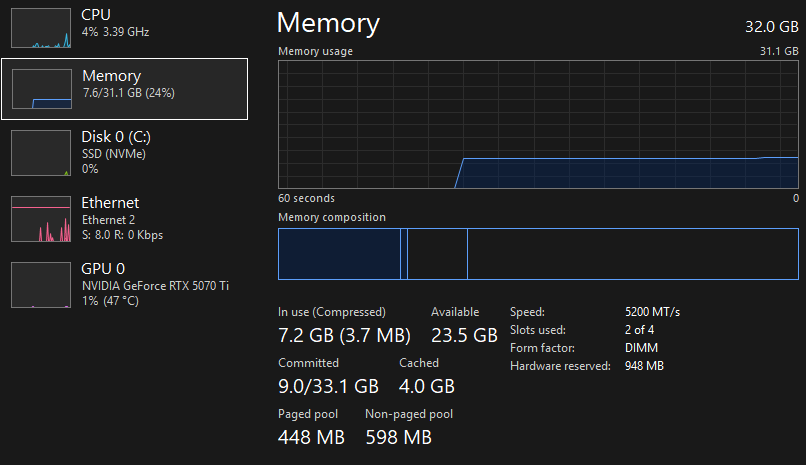The image size is (806, 465).
Task: Click the 4% 3.39 GHz CPU reading
Action: 116,32
